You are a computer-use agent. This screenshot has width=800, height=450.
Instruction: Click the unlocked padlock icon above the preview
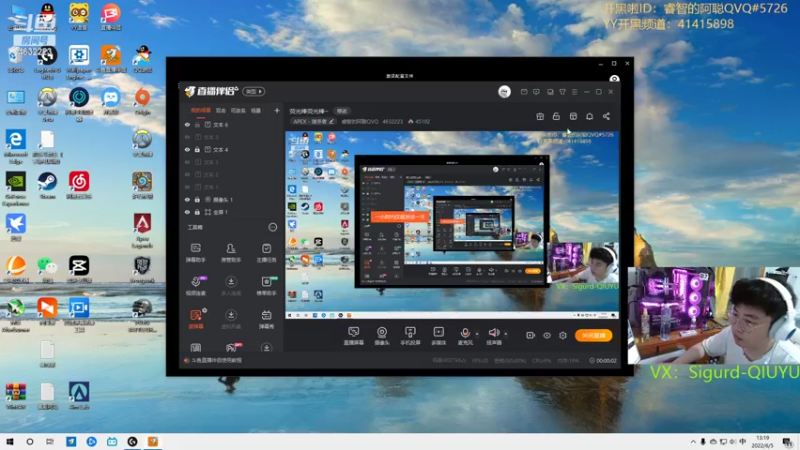(556, 116)
